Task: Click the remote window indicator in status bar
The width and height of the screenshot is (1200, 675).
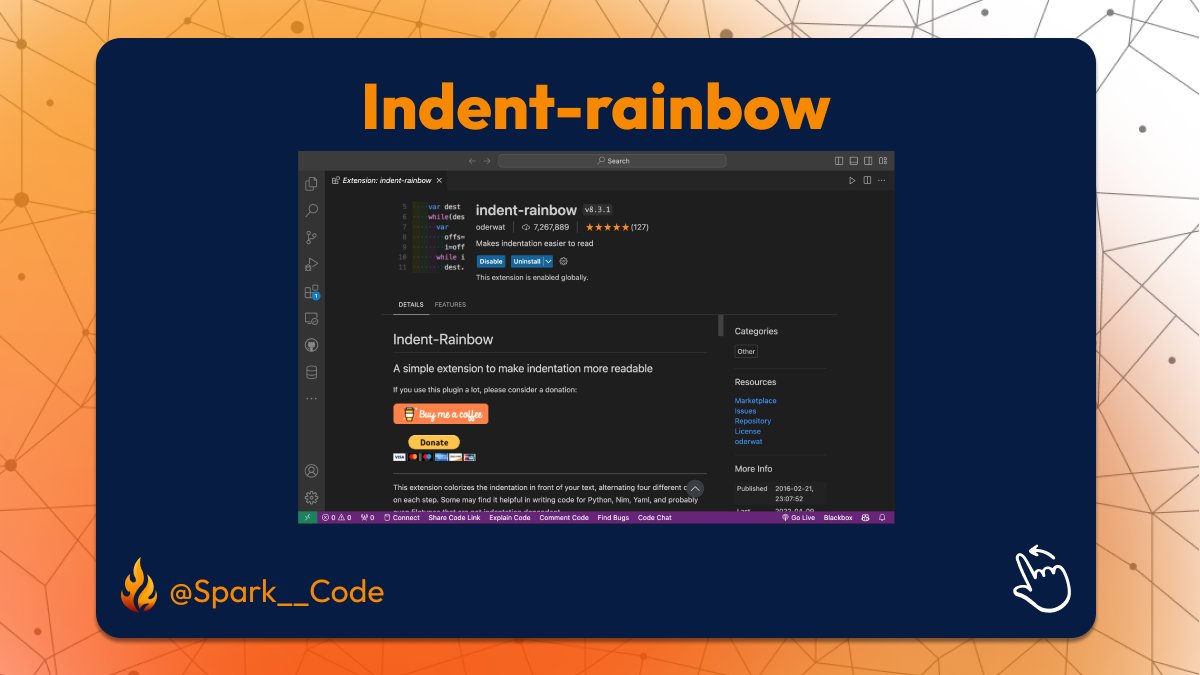Action: point(307,518)
